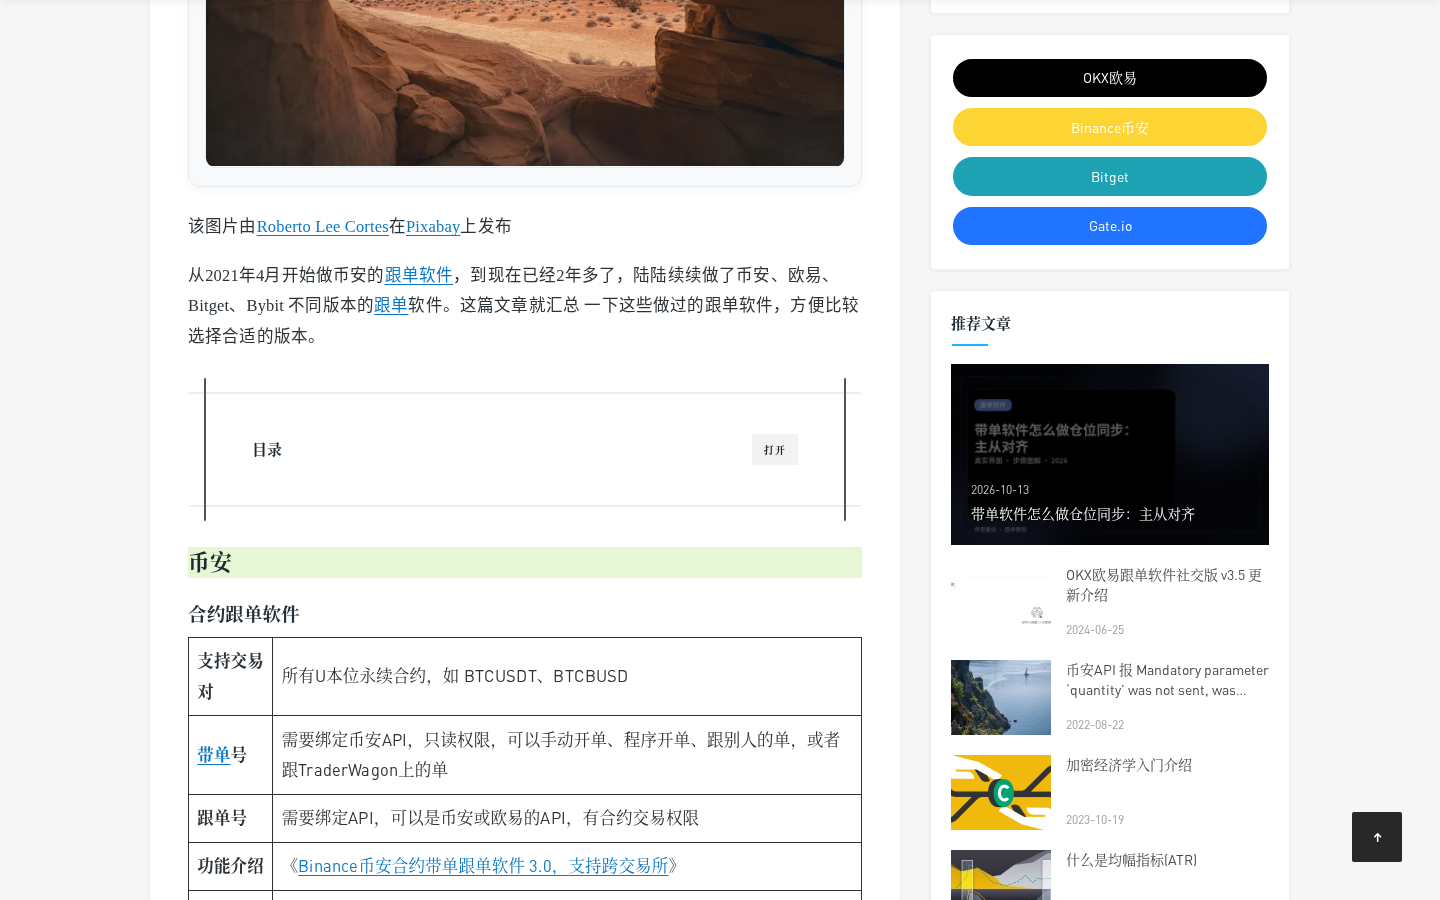Click the Binance币安 button

[1110, 127]
